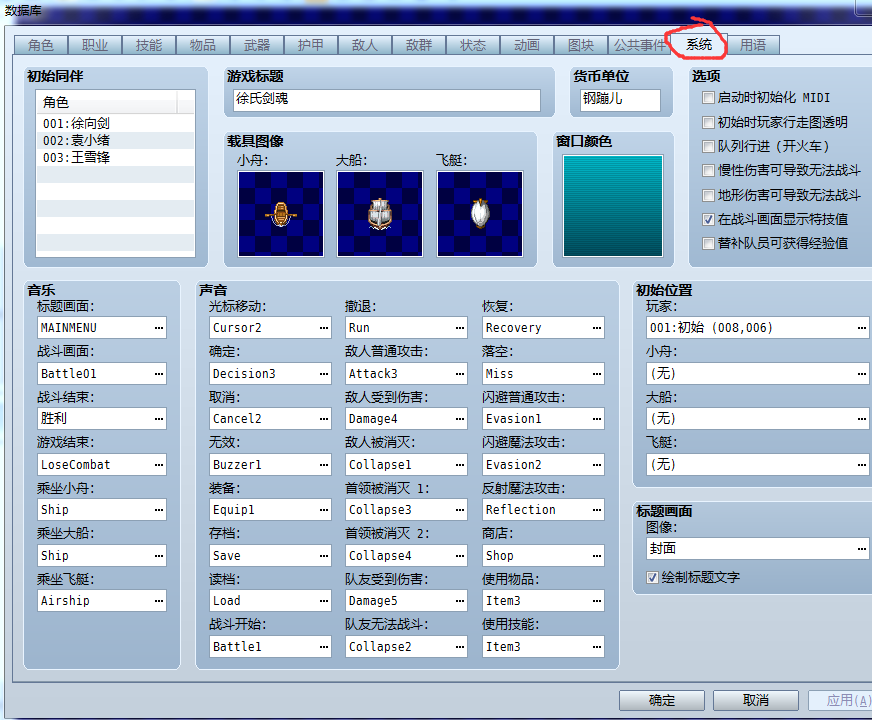This screenshot has height=720, width=872.
Task: Open browse button for Airship music
Action: [159, 600]
